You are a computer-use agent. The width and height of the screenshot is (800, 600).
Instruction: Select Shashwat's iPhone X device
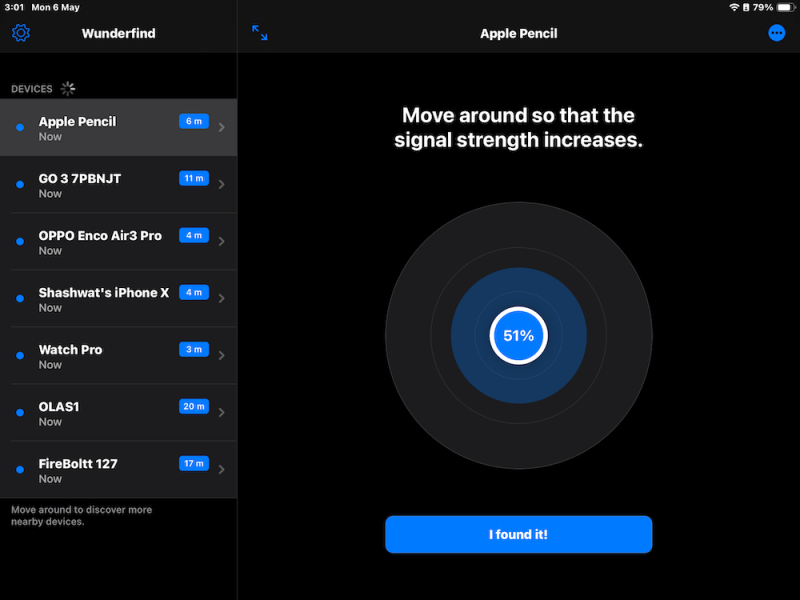[x=118, y=298]
